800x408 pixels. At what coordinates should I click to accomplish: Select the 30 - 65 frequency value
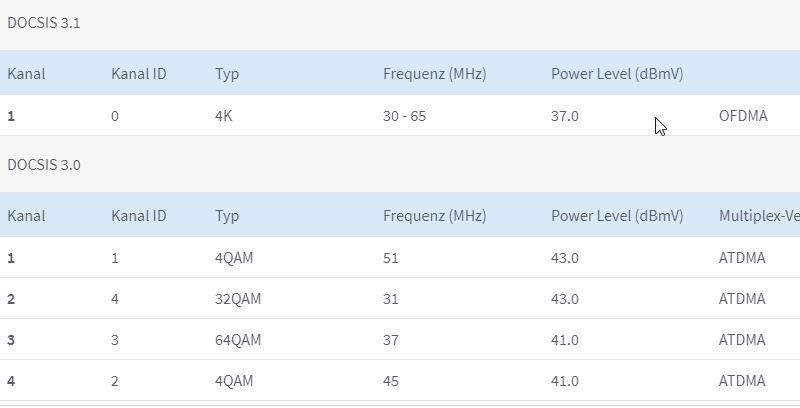click(404, 116)
